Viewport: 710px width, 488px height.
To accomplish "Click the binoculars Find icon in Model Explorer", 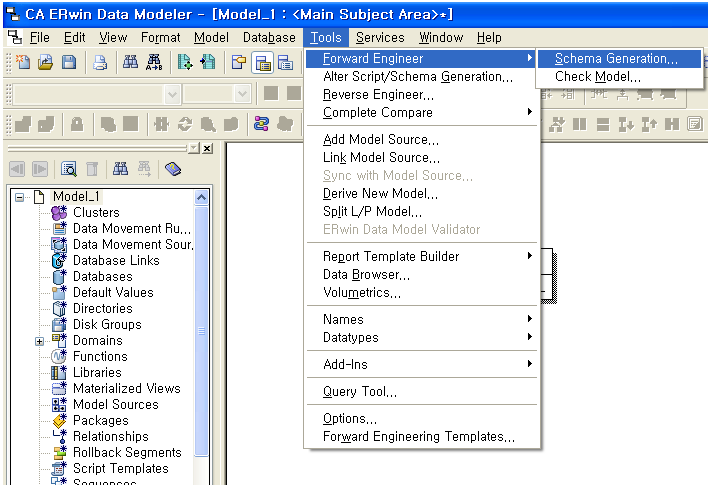I will tap(120, 169).
